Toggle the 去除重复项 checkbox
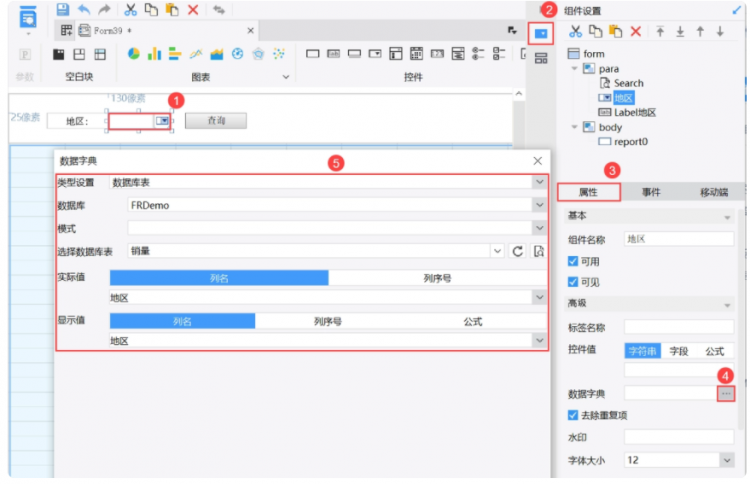The height and width of the screenshot is (484, 750). [573, 415]
